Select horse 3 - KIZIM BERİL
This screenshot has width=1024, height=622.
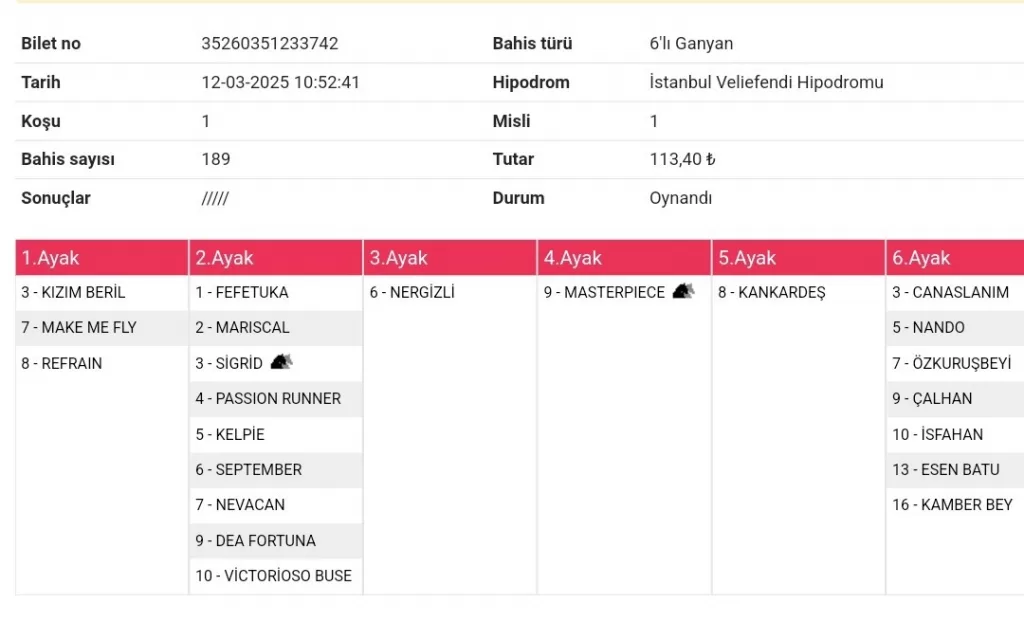click(x=73, y=293)
